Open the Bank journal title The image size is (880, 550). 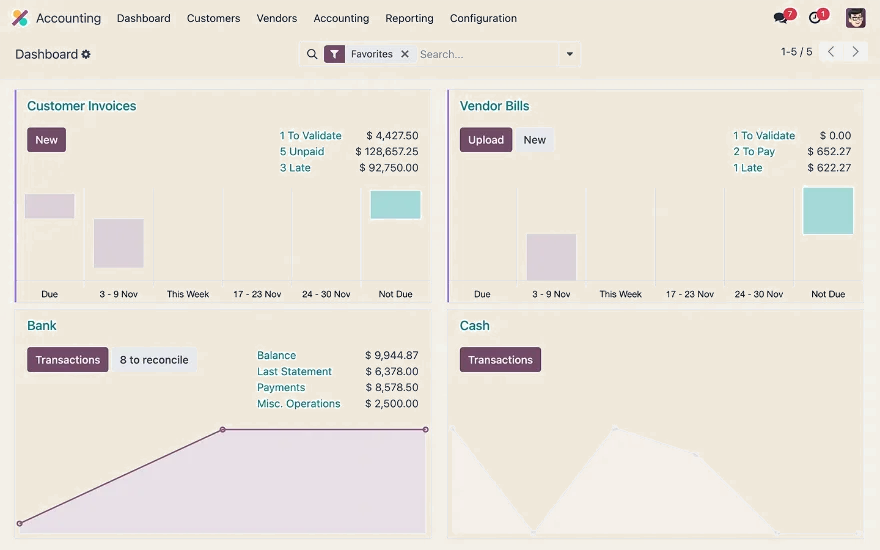click(x=42, y=326)
